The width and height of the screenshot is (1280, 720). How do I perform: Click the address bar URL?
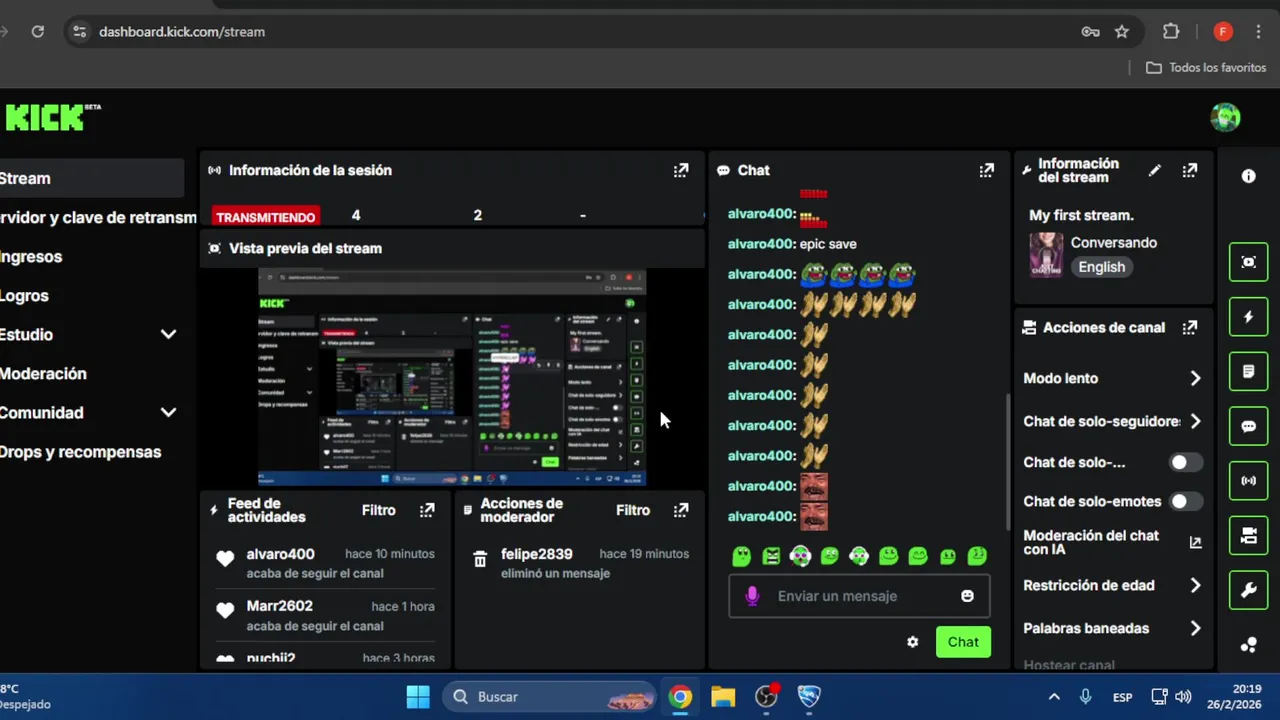click(182, 32)
